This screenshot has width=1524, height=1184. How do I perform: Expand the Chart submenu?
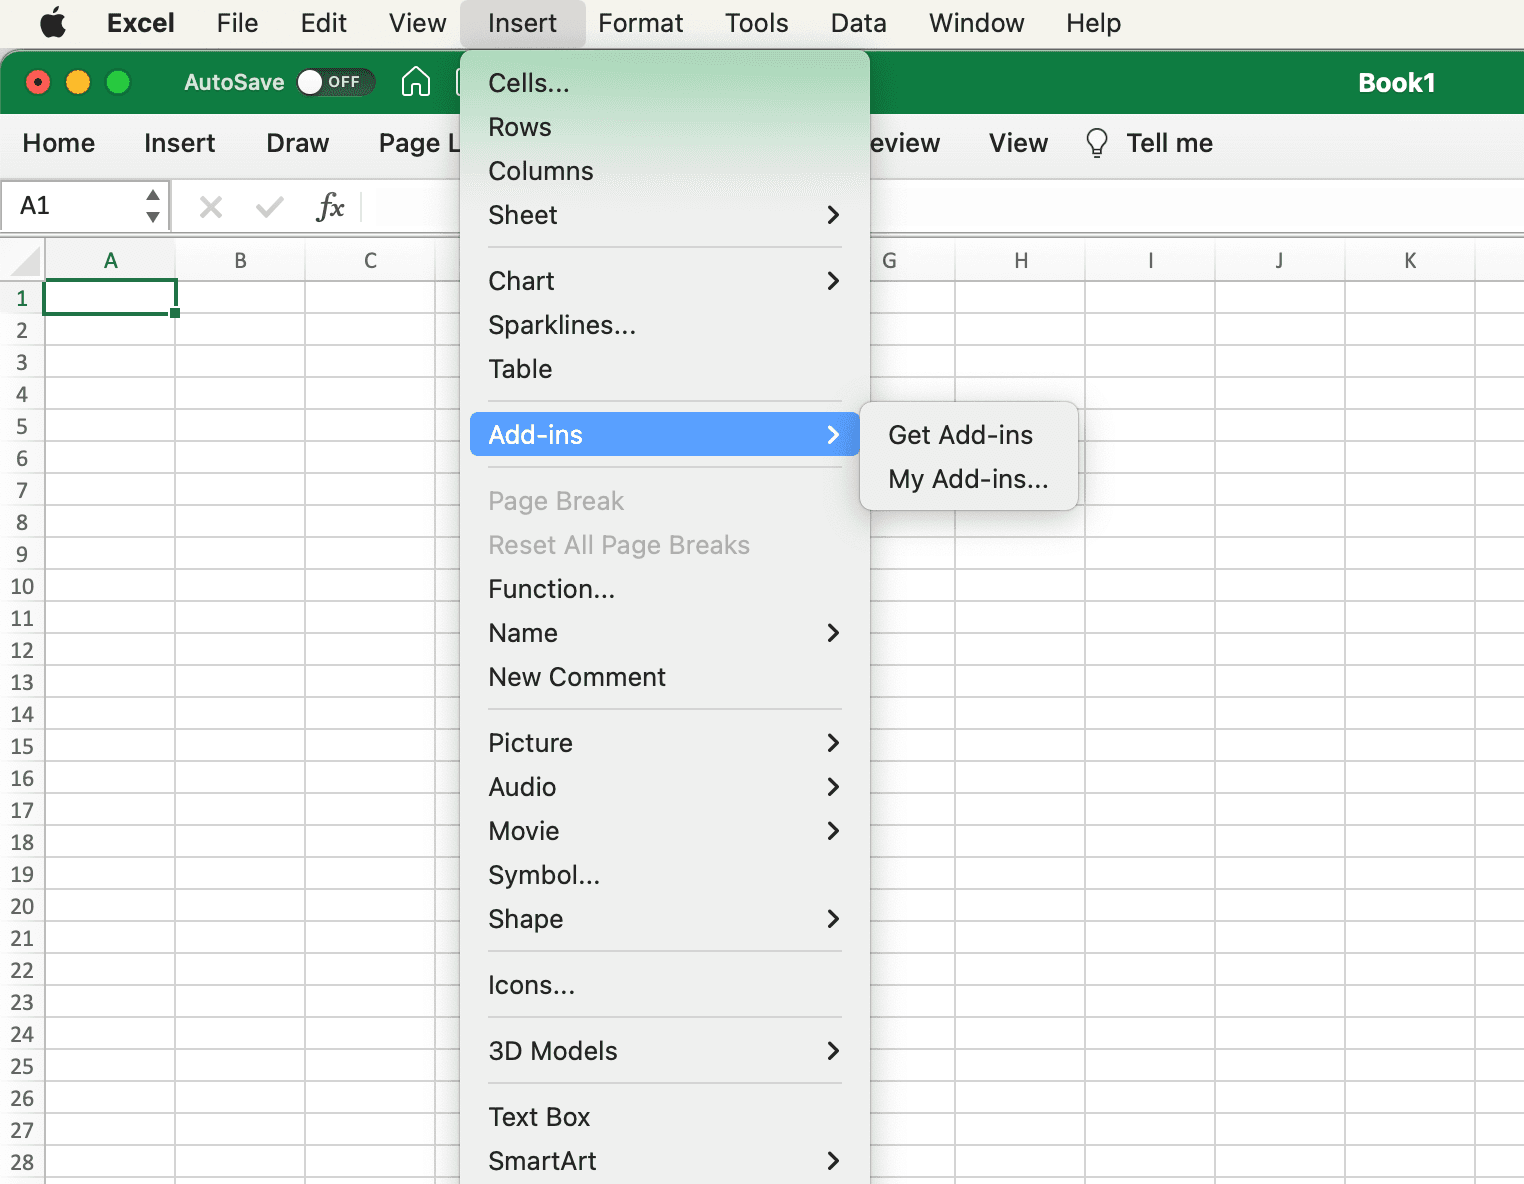(833, 281)
